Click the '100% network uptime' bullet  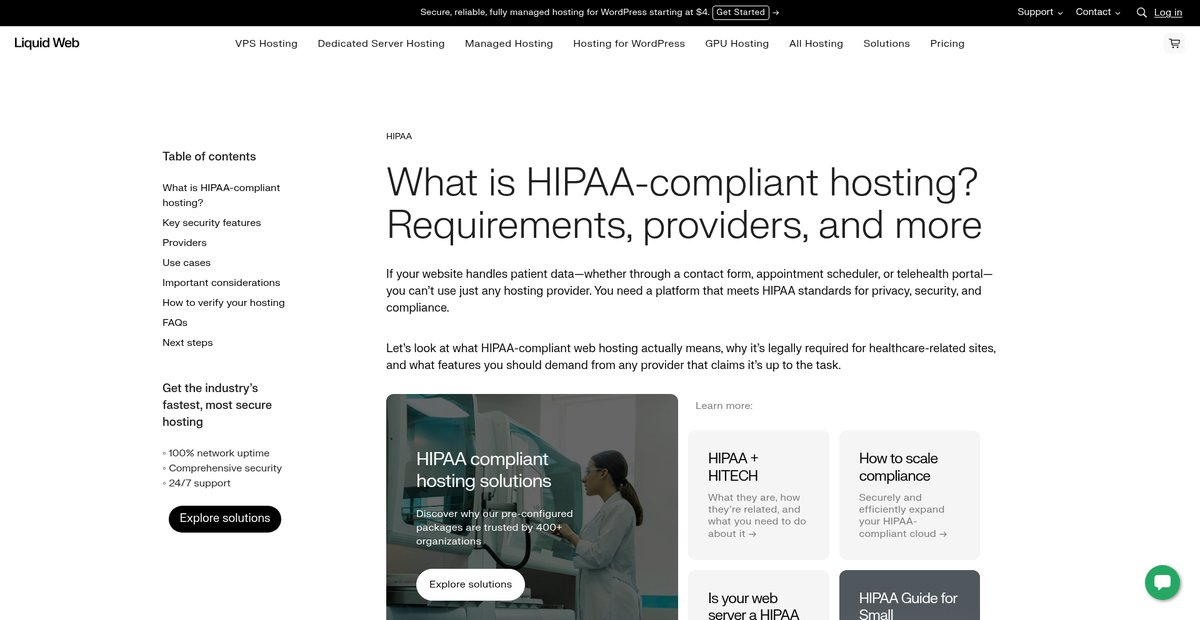click(216, 453)
